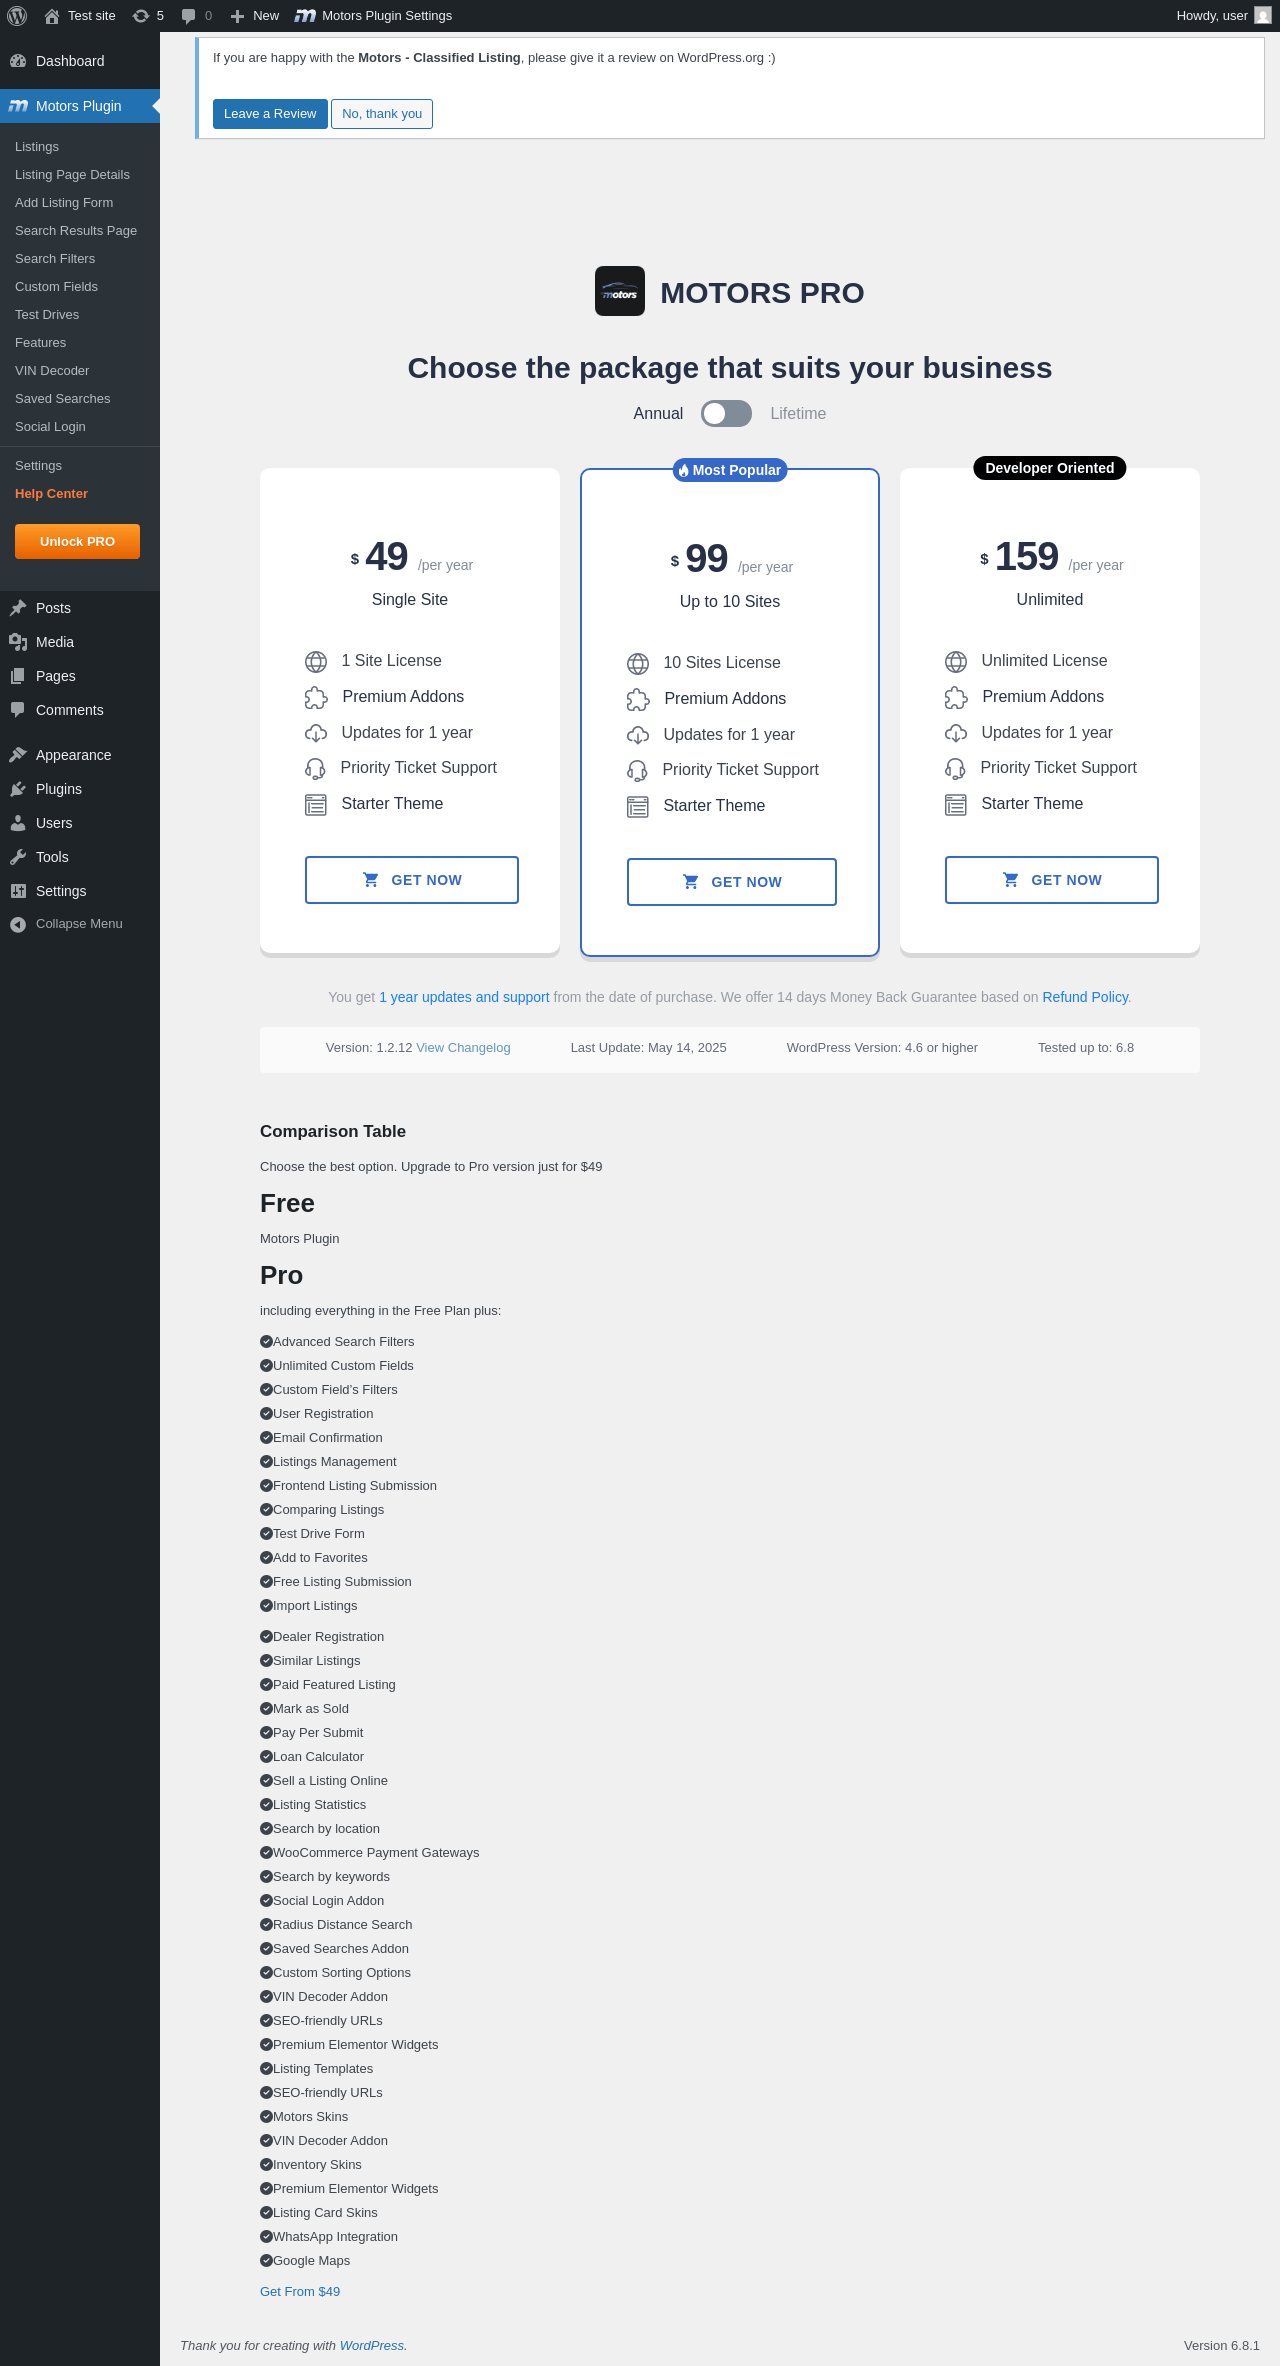The image size is (1280, 2366).
Task: Click the New plus icon in admin bar
Action: 237,16
